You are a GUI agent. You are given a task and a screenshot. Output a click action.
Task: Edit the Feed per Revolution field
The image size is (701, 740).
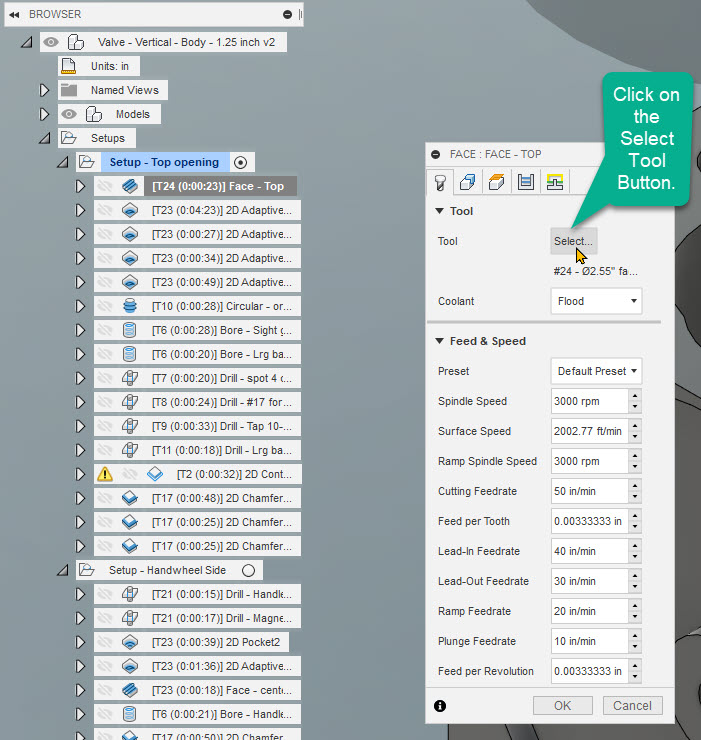point(590,671)
